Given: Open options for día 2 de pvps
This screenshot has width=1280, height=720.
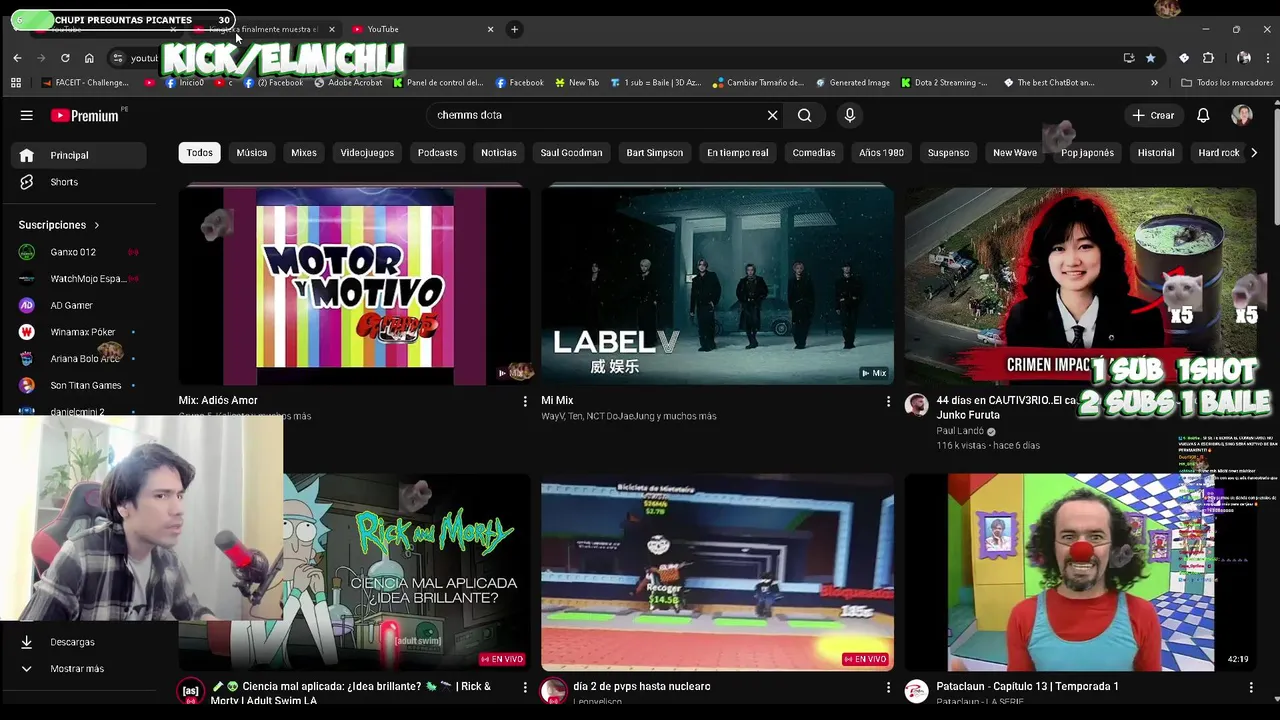Looking at the screenshot, I should click(x=888, y=687).
